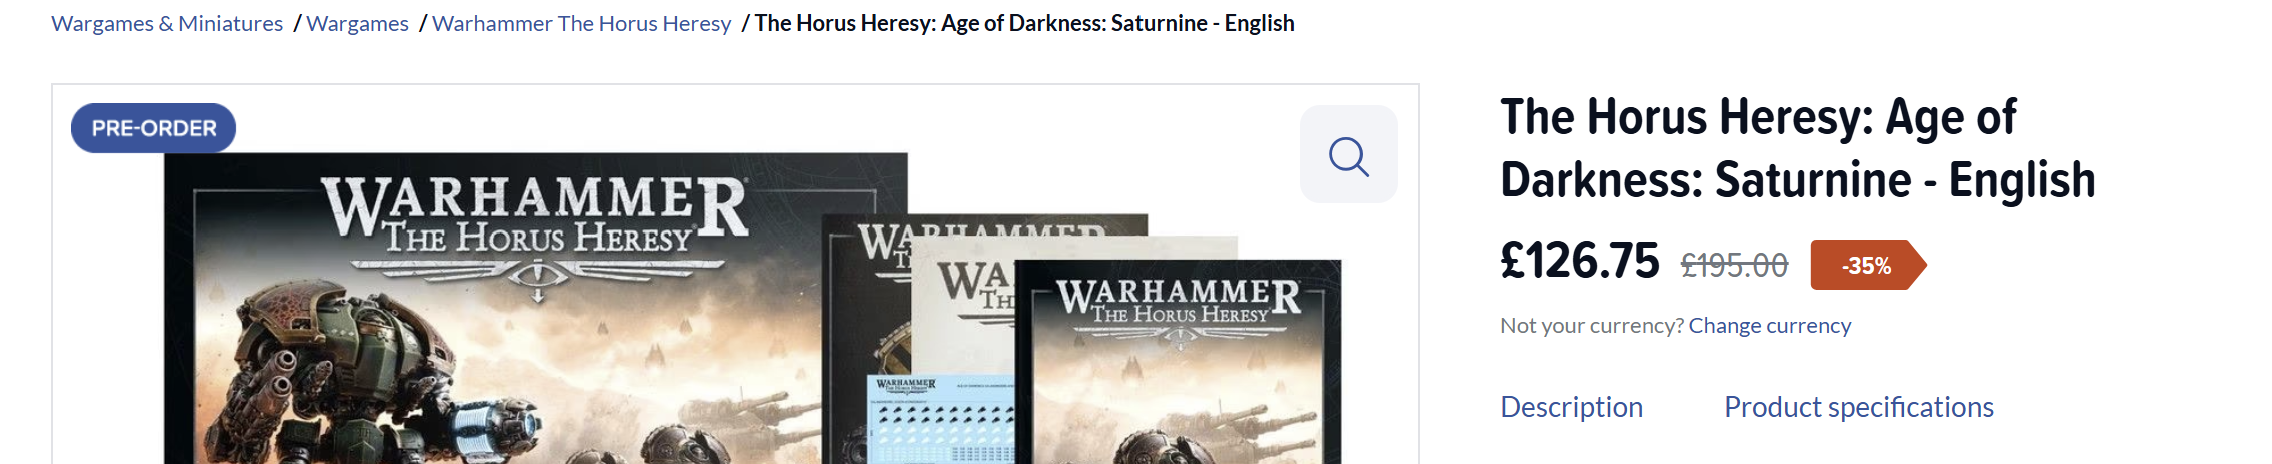The width and height of the screenshot is (2272, 464).
Task: Open the main Saturnine box art image
Action: click(536, 308)
